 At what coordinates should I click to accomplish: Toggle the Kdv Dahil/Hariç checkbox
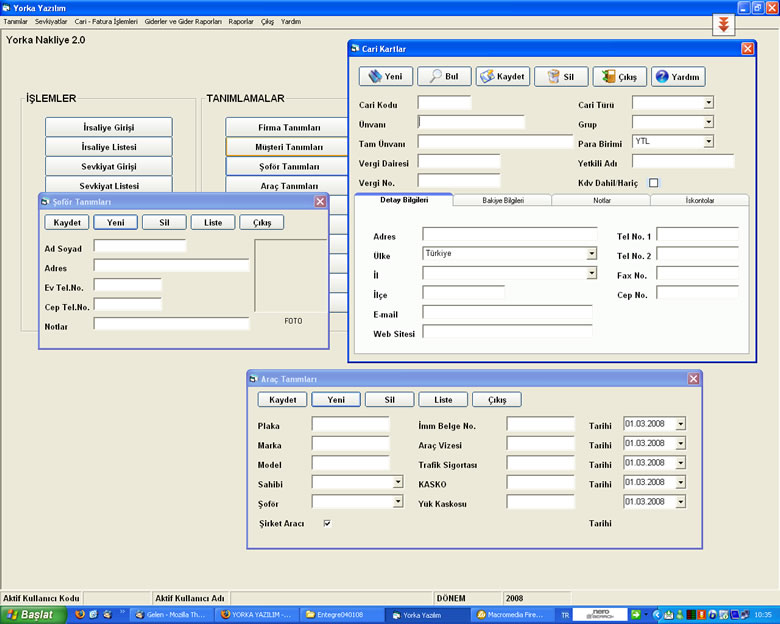(x=654, y=183)
